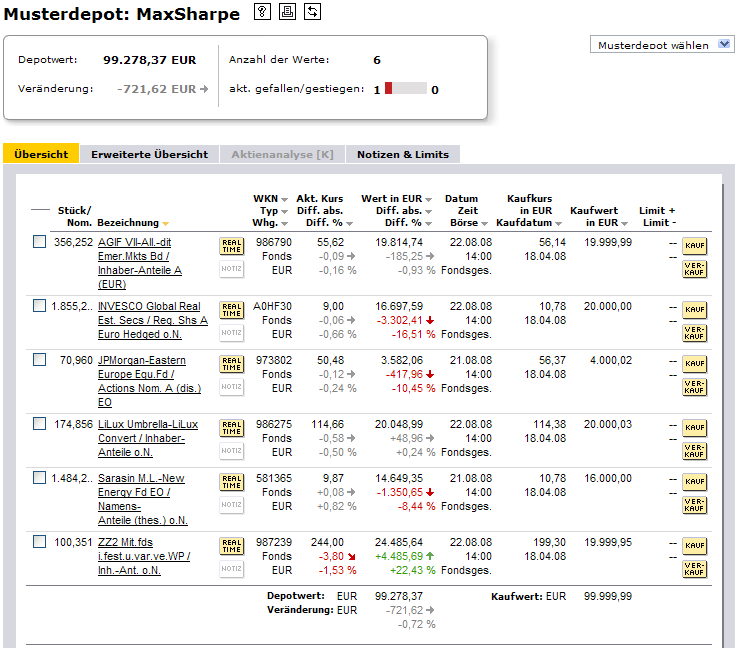Sort by Bezeichnung column arrow

point(166,223)
